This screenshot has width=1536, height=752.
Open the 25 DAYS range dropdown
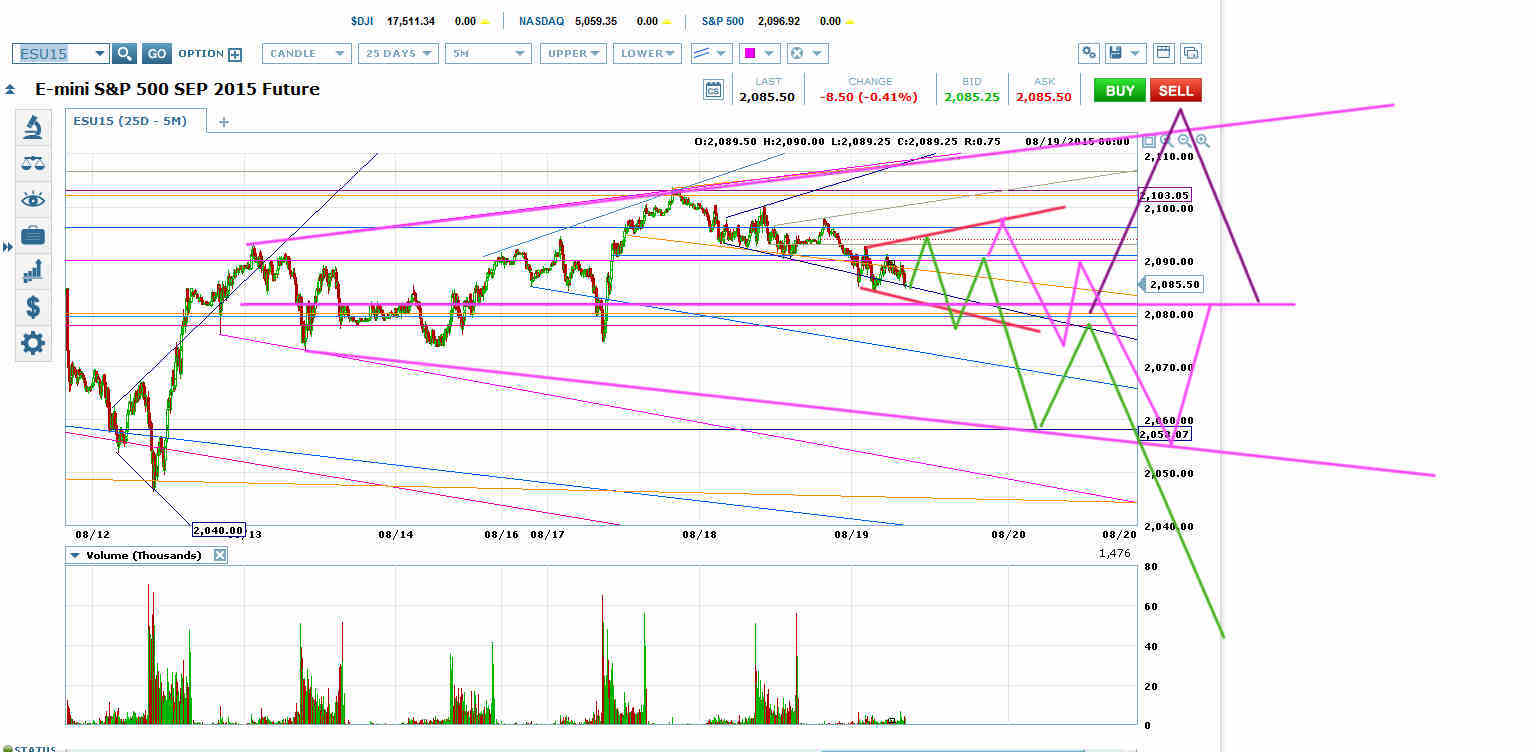pyautogui.click(x=398, y=54)
